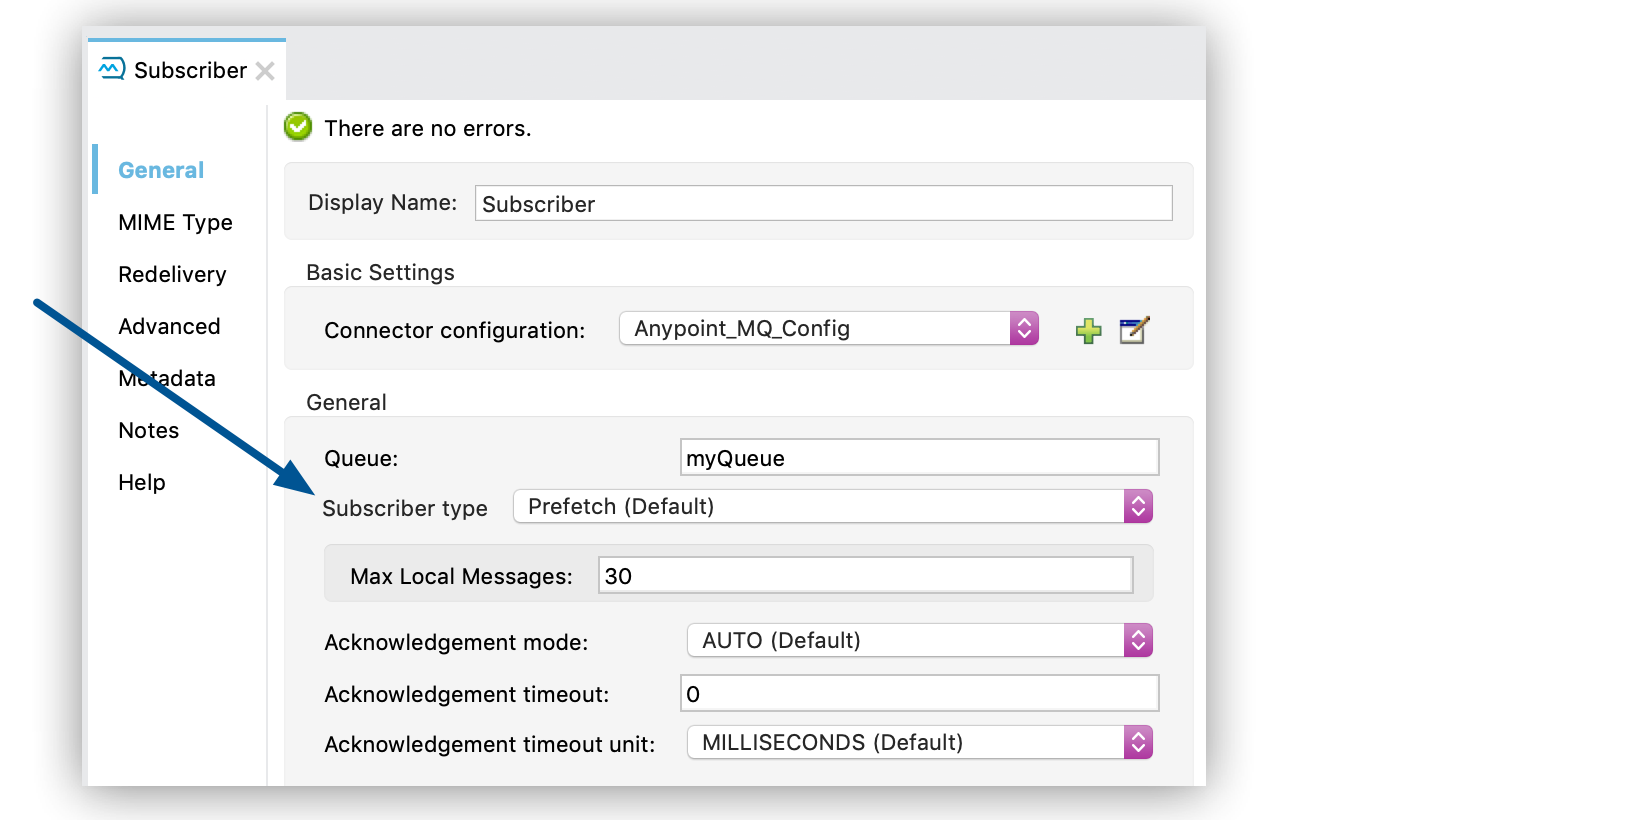Open the Acknowledgement timeout unit dropdown
1634x820 pixels.
[919, 743]
